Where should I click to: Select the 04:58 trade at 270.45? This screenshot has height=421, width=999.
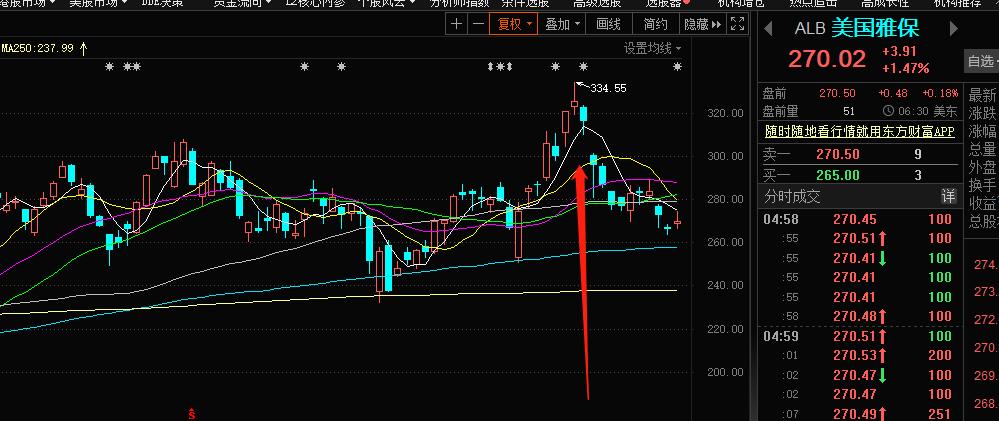(860, 220)
